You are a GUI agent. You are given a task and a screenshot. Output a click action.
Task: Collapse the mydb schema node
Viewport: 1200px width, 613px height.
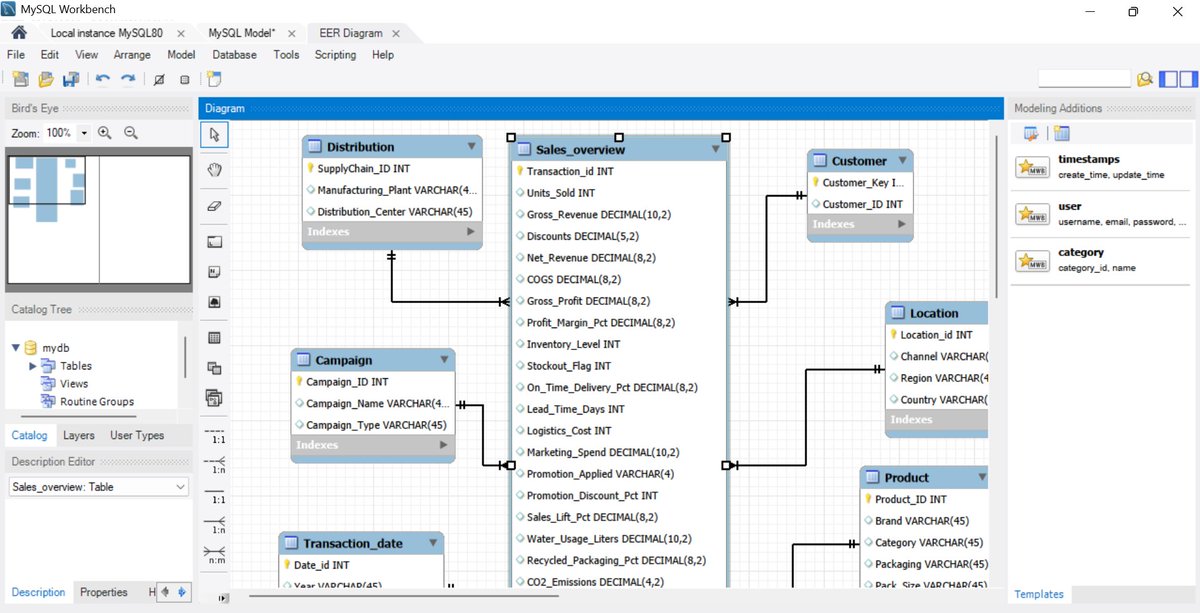click(16, 348)
